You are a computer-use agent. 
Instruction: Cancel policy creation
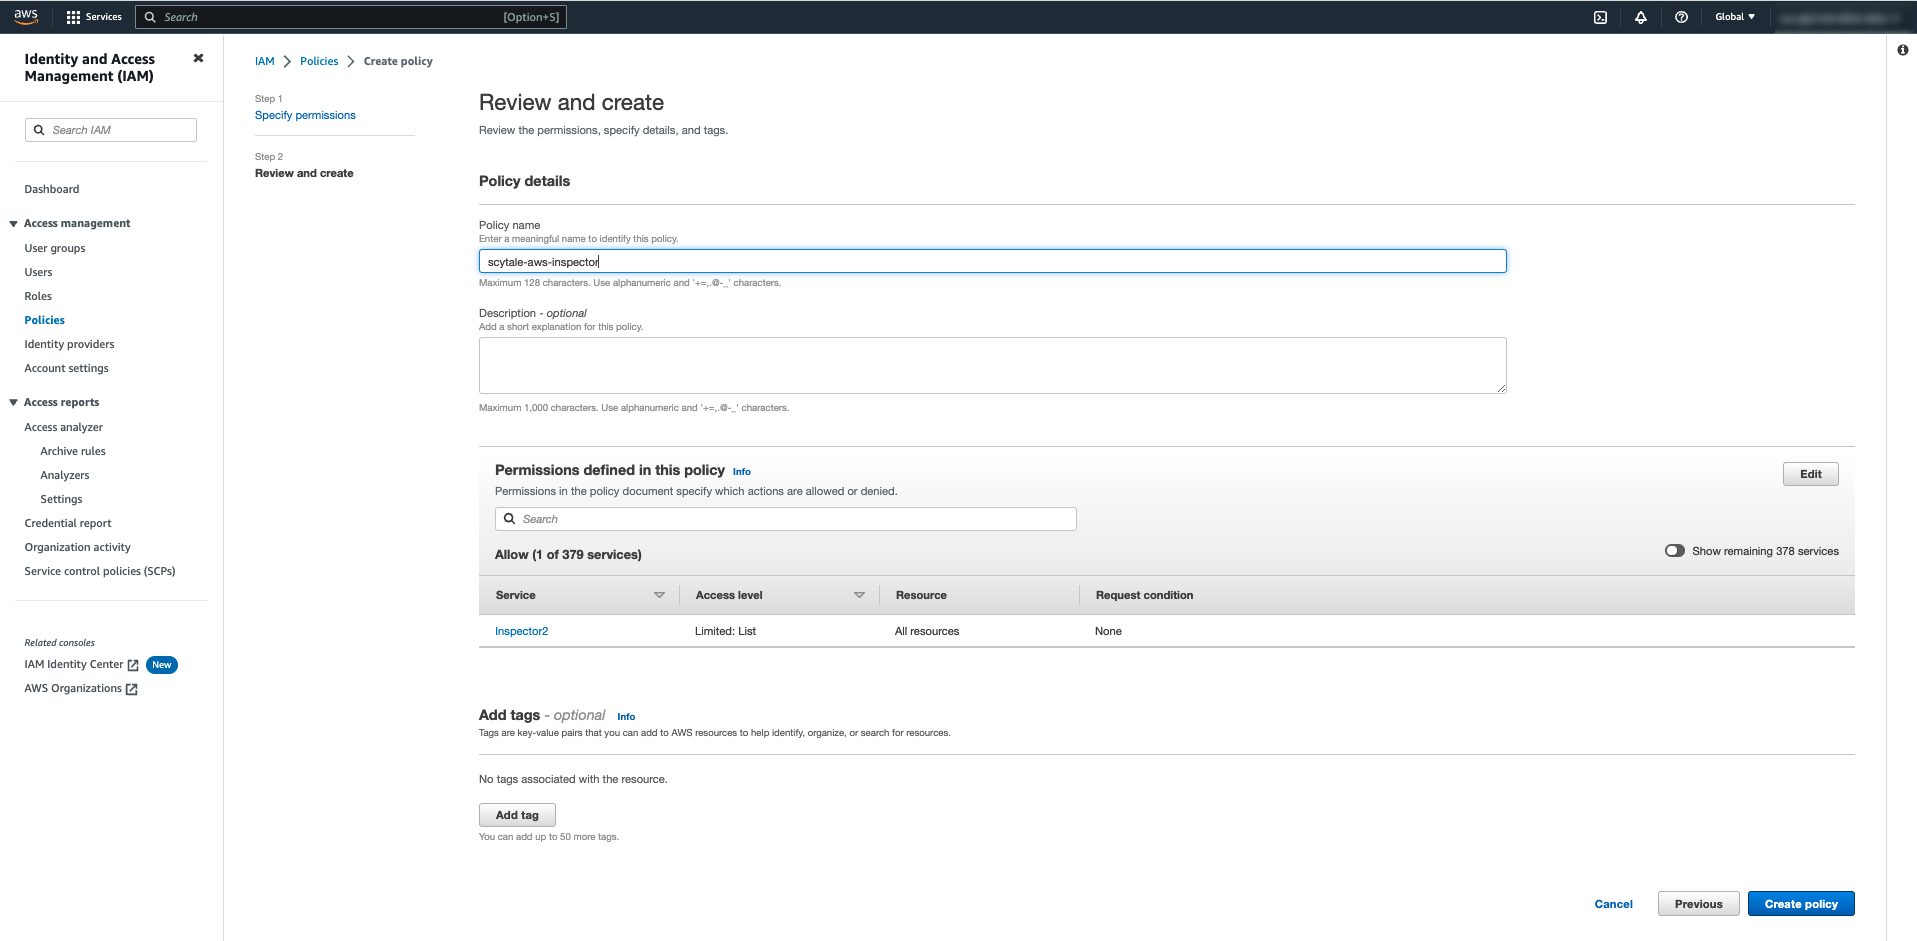1613,904
